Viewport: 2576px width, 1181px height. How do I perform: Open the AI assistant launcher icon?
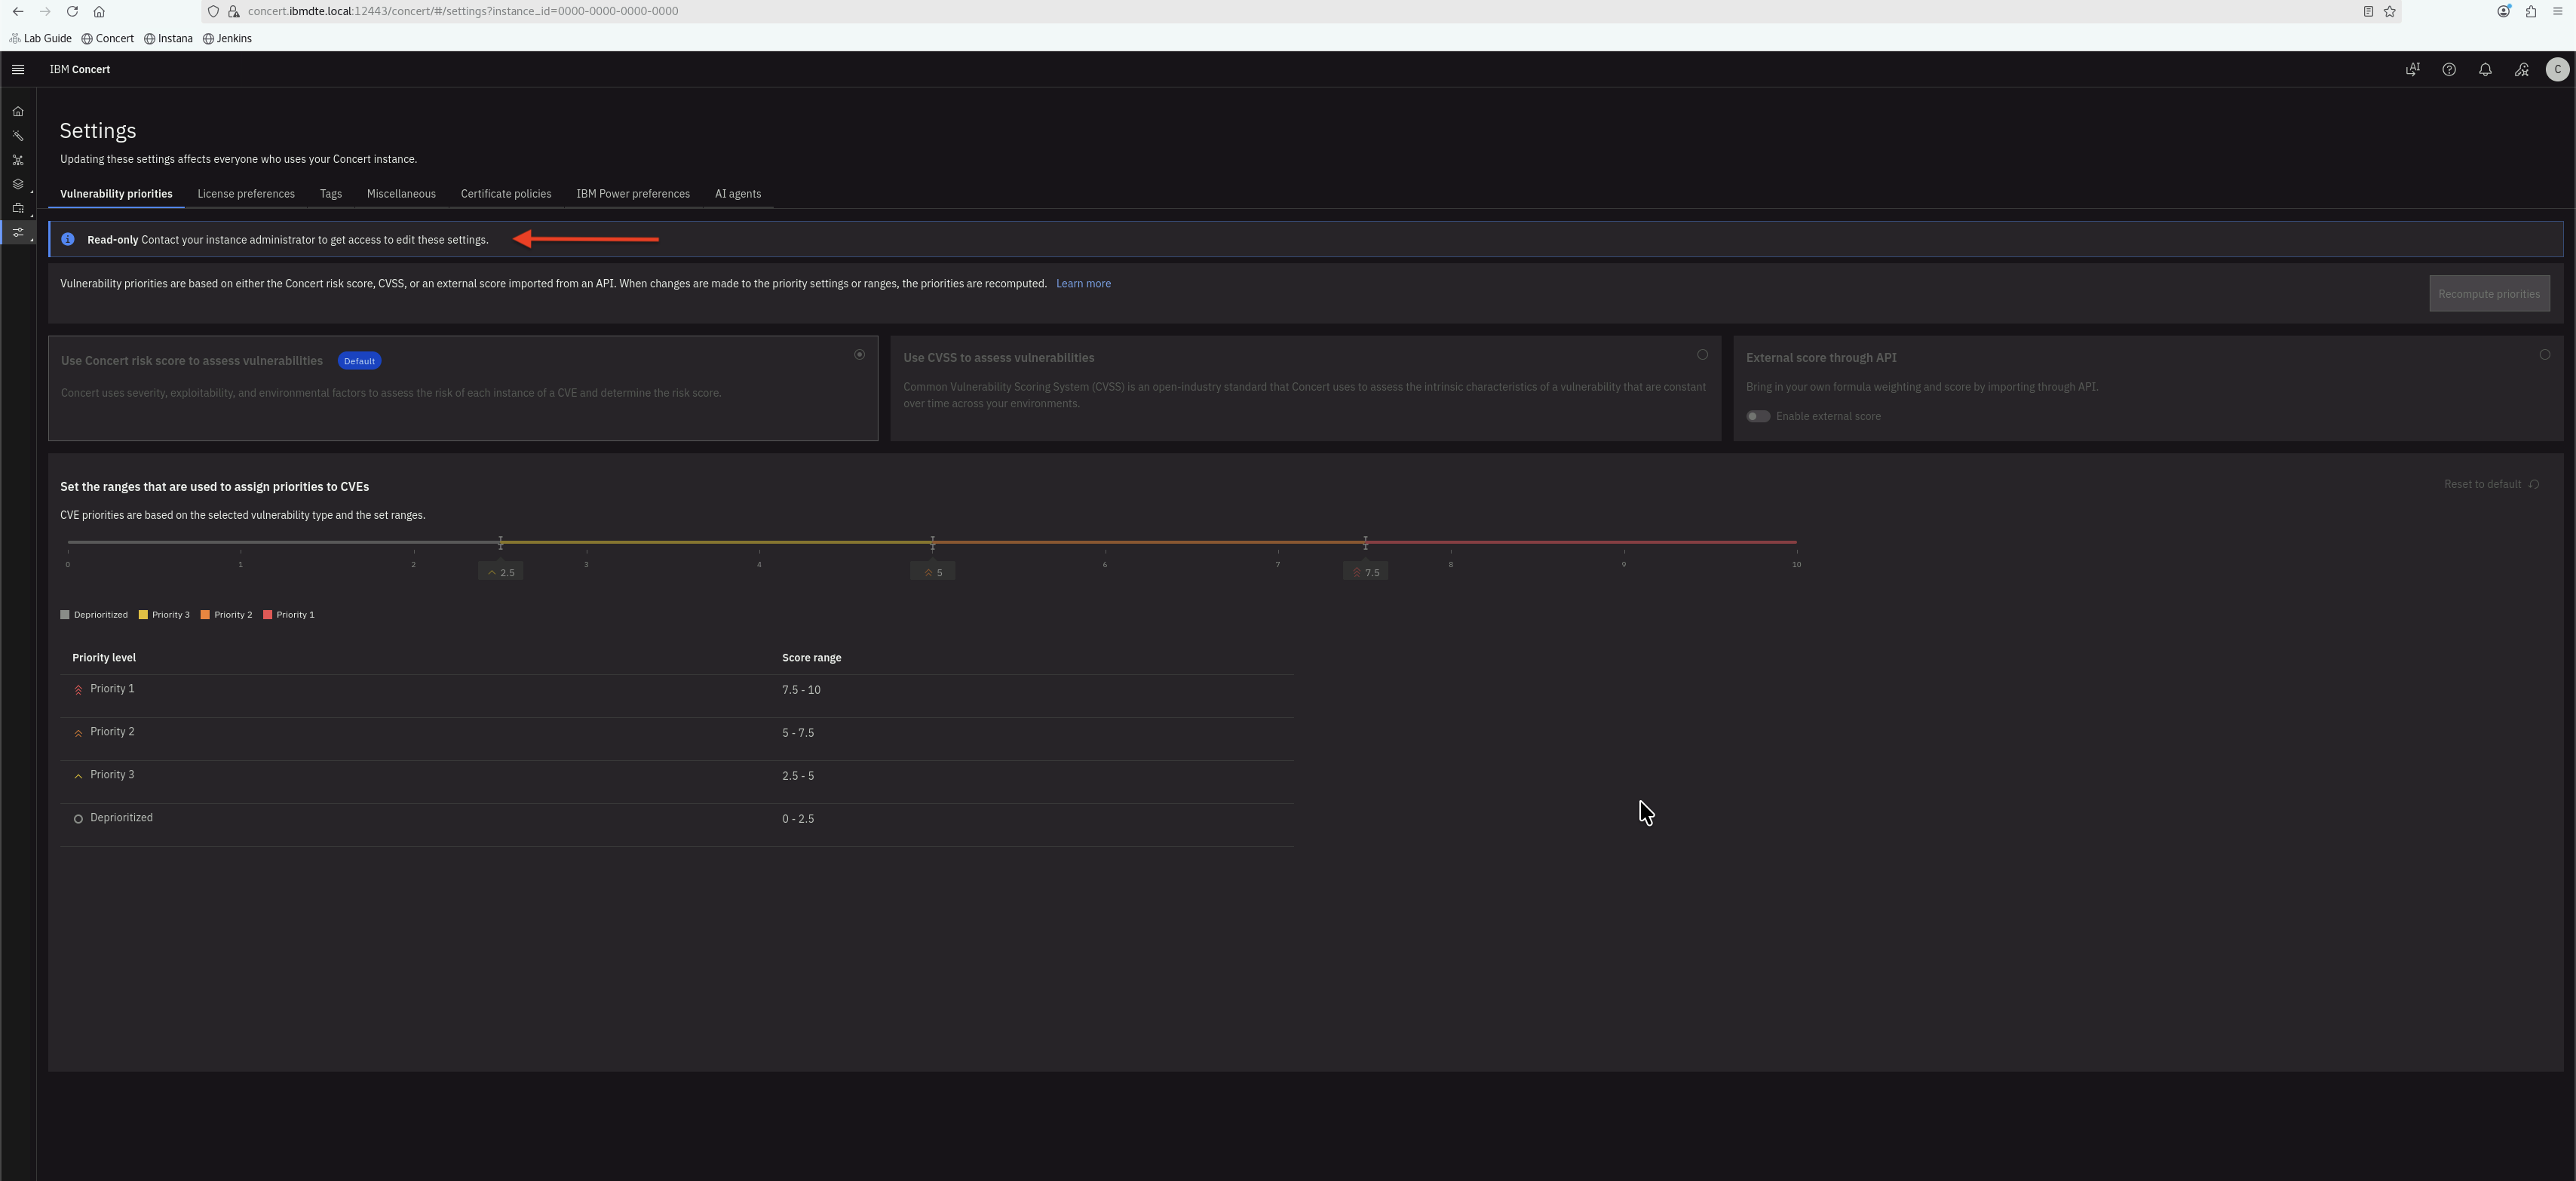[2412, 69]
